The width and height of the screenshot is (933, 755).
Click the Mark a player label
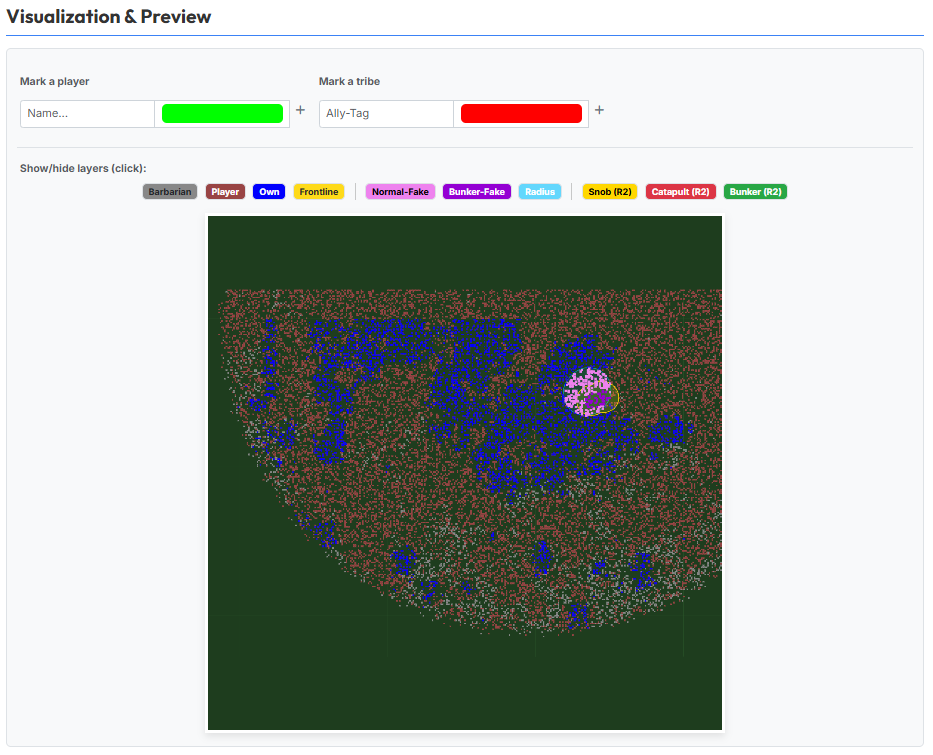point(55,82)
